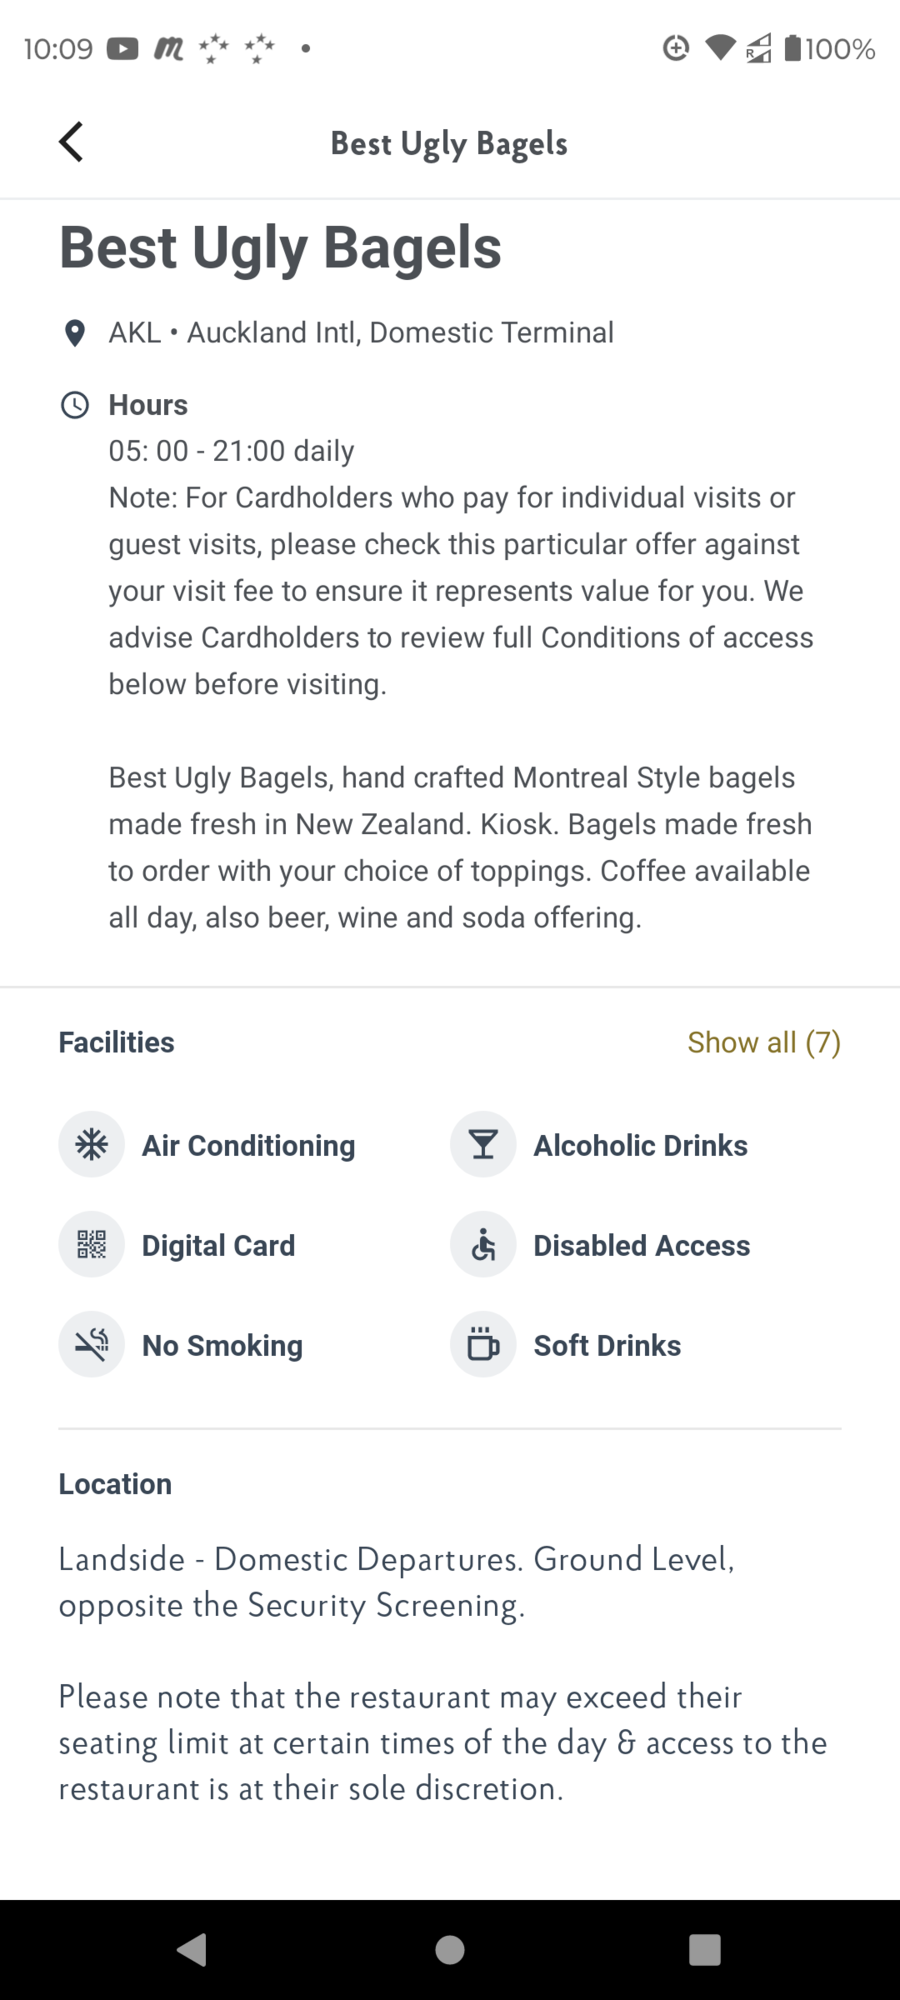Select the Digital Card QR icon

coord(92,1245)
